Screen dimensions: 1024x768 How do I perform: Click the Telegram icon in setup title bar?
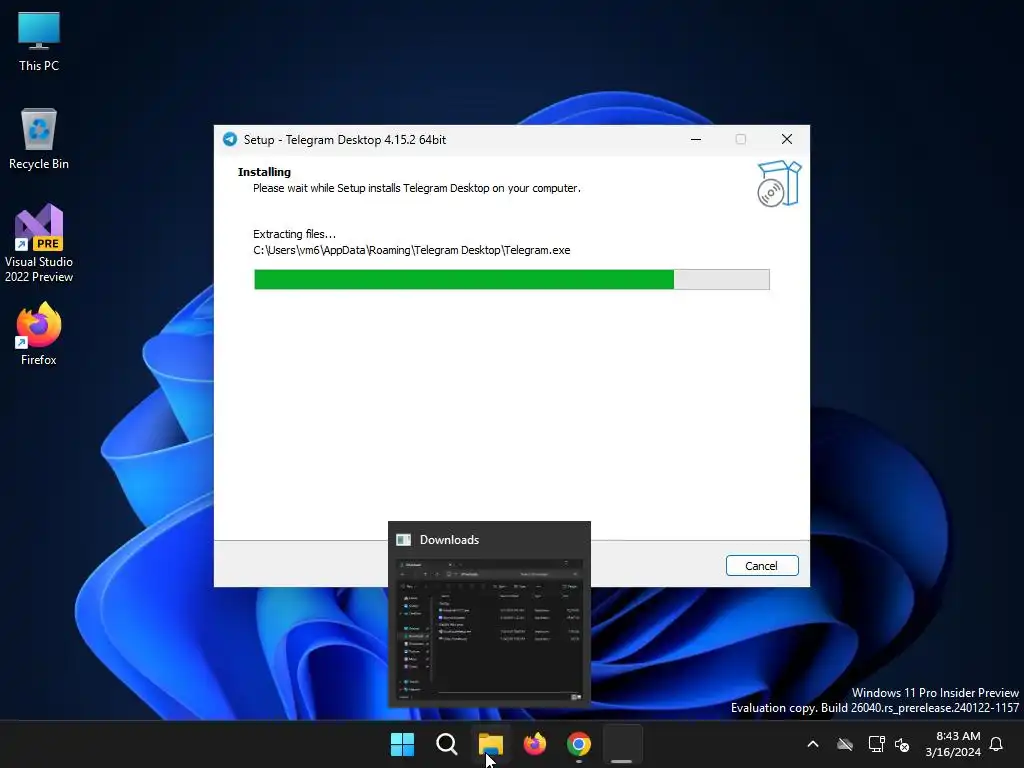[x=230, y=139]
